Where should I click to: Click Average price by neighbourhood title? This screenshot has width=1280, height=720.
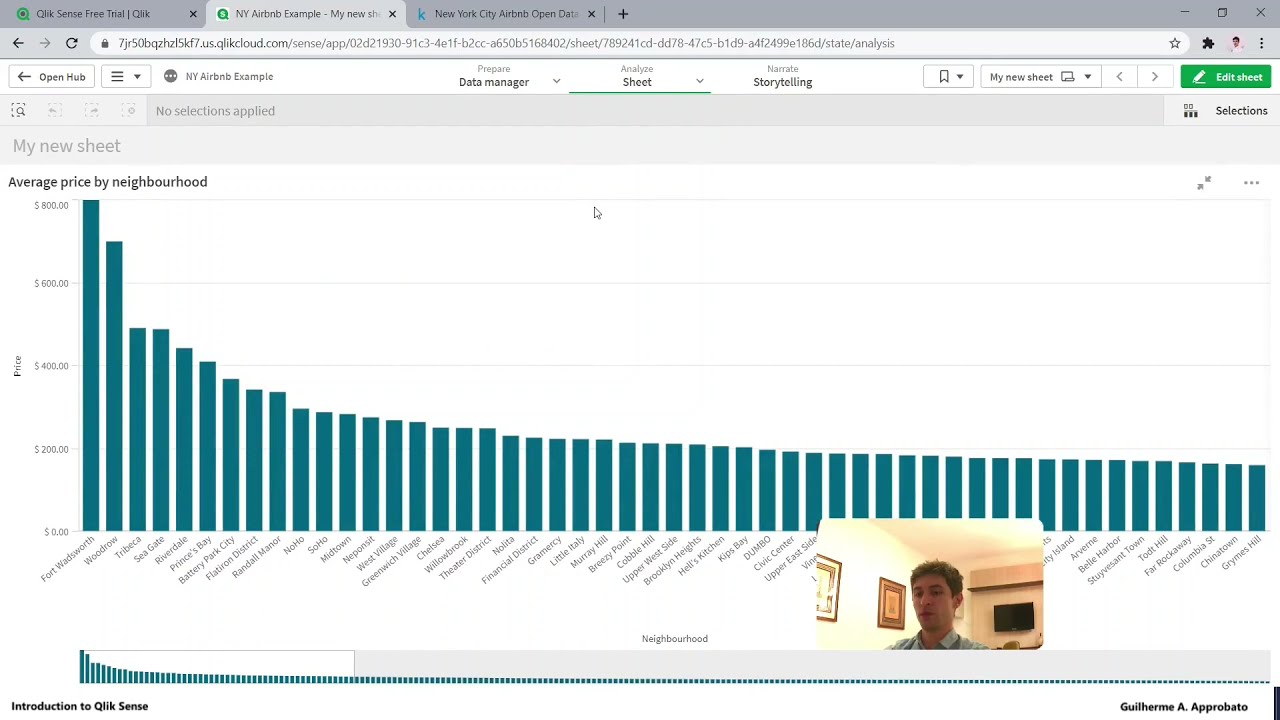pos(108,182)
